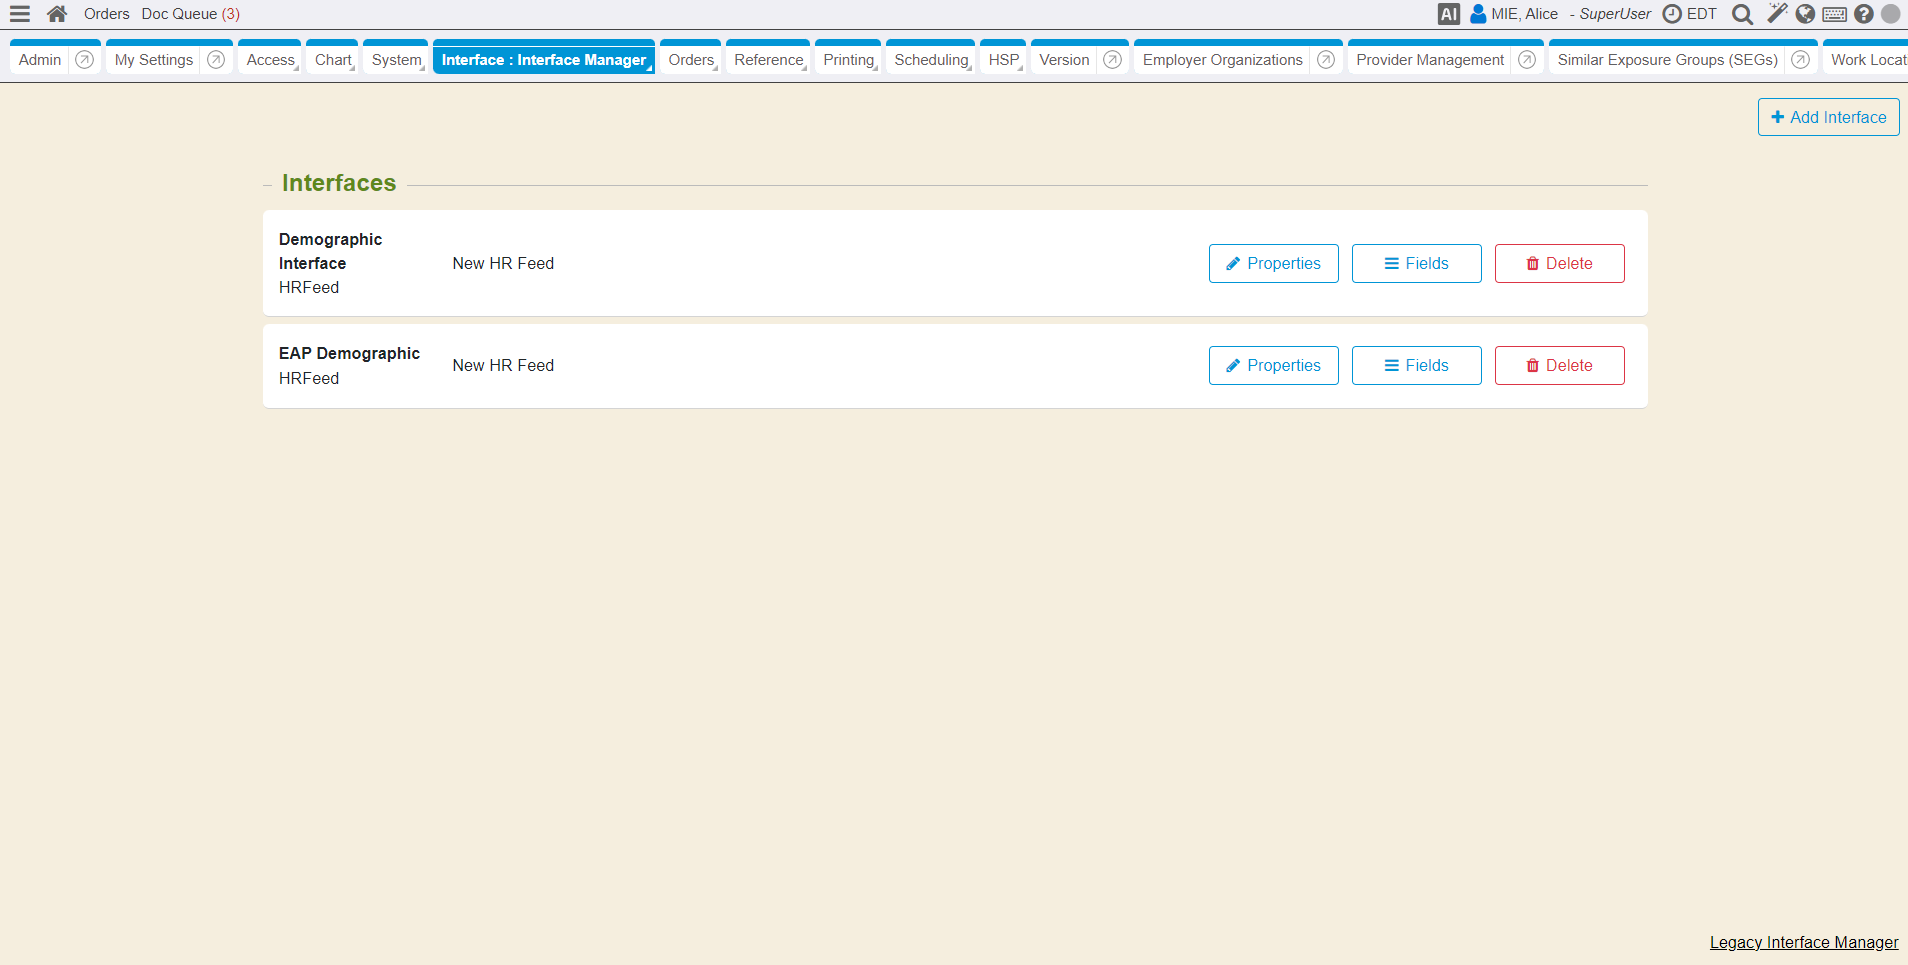The image size is (1908, 965).
Task: Click the Add Interface button
Action: click(x=1828, y=117)
